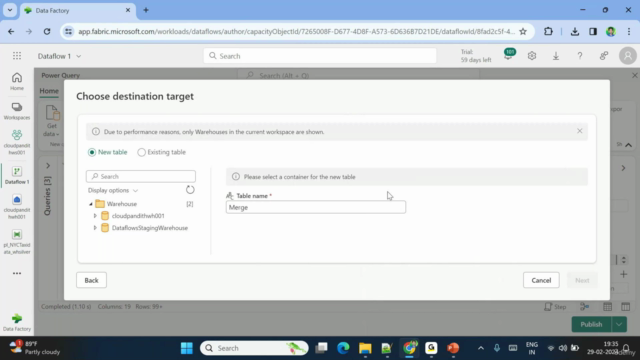This screenshot has width=640, height=360.
Task: Open the Publish dropdown arrow
Action: (619, 324)
